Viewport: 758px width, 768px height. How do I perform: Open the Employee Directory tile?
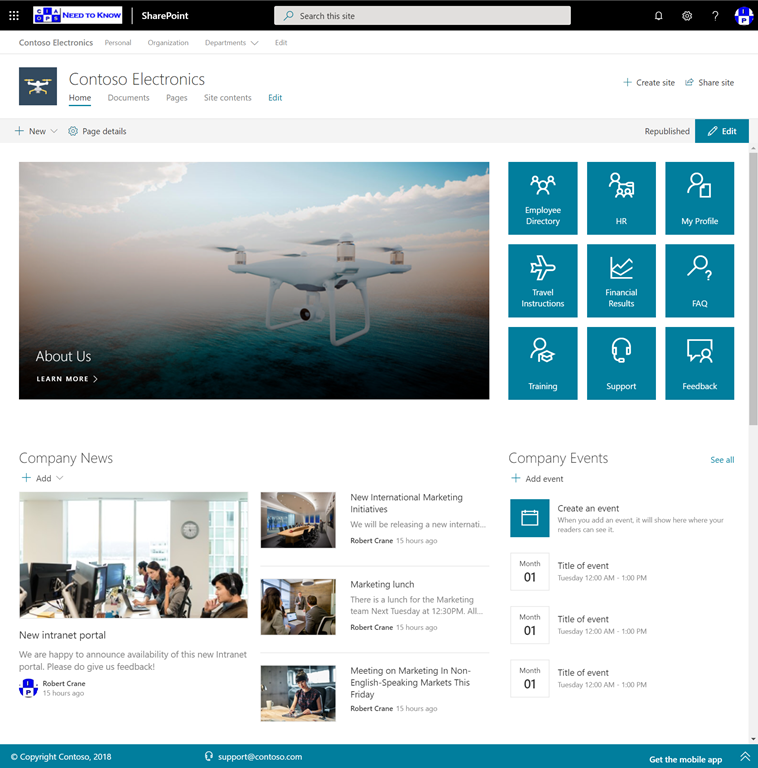coord(543,198)
